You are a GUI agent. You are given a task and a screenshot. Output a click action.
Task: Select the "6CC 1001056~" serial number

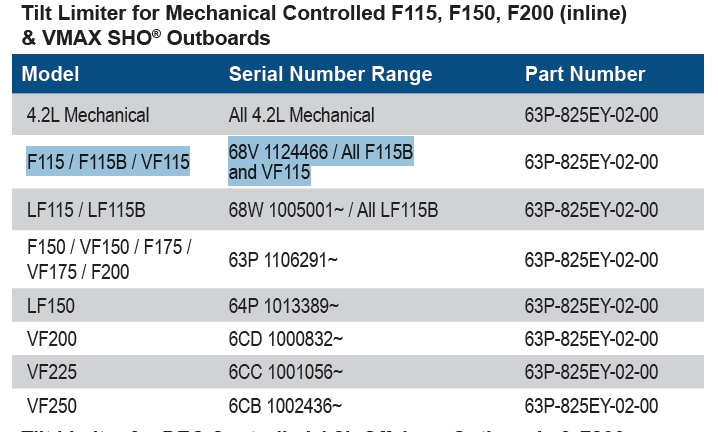(x=286, y=372)
